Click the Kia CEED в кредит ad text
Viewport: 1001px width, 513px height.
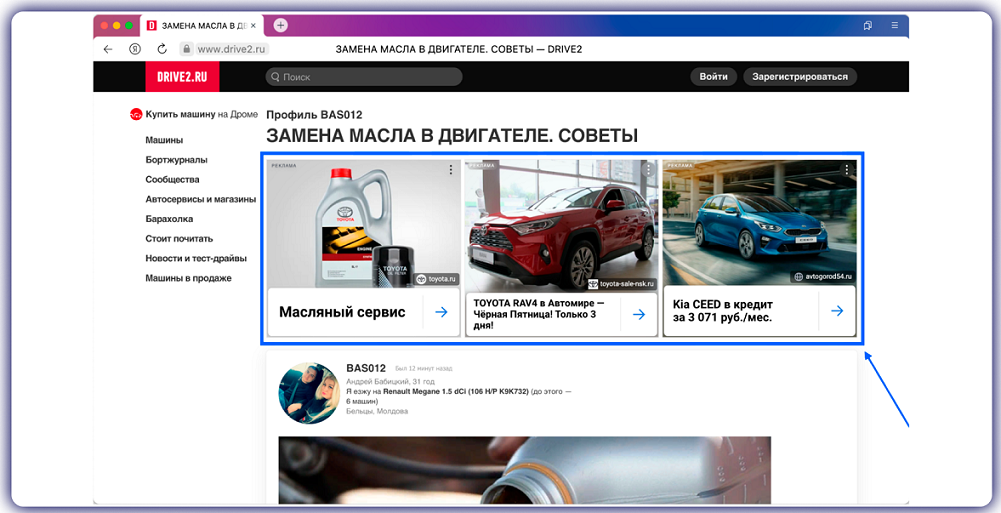(x=723, y=311)
